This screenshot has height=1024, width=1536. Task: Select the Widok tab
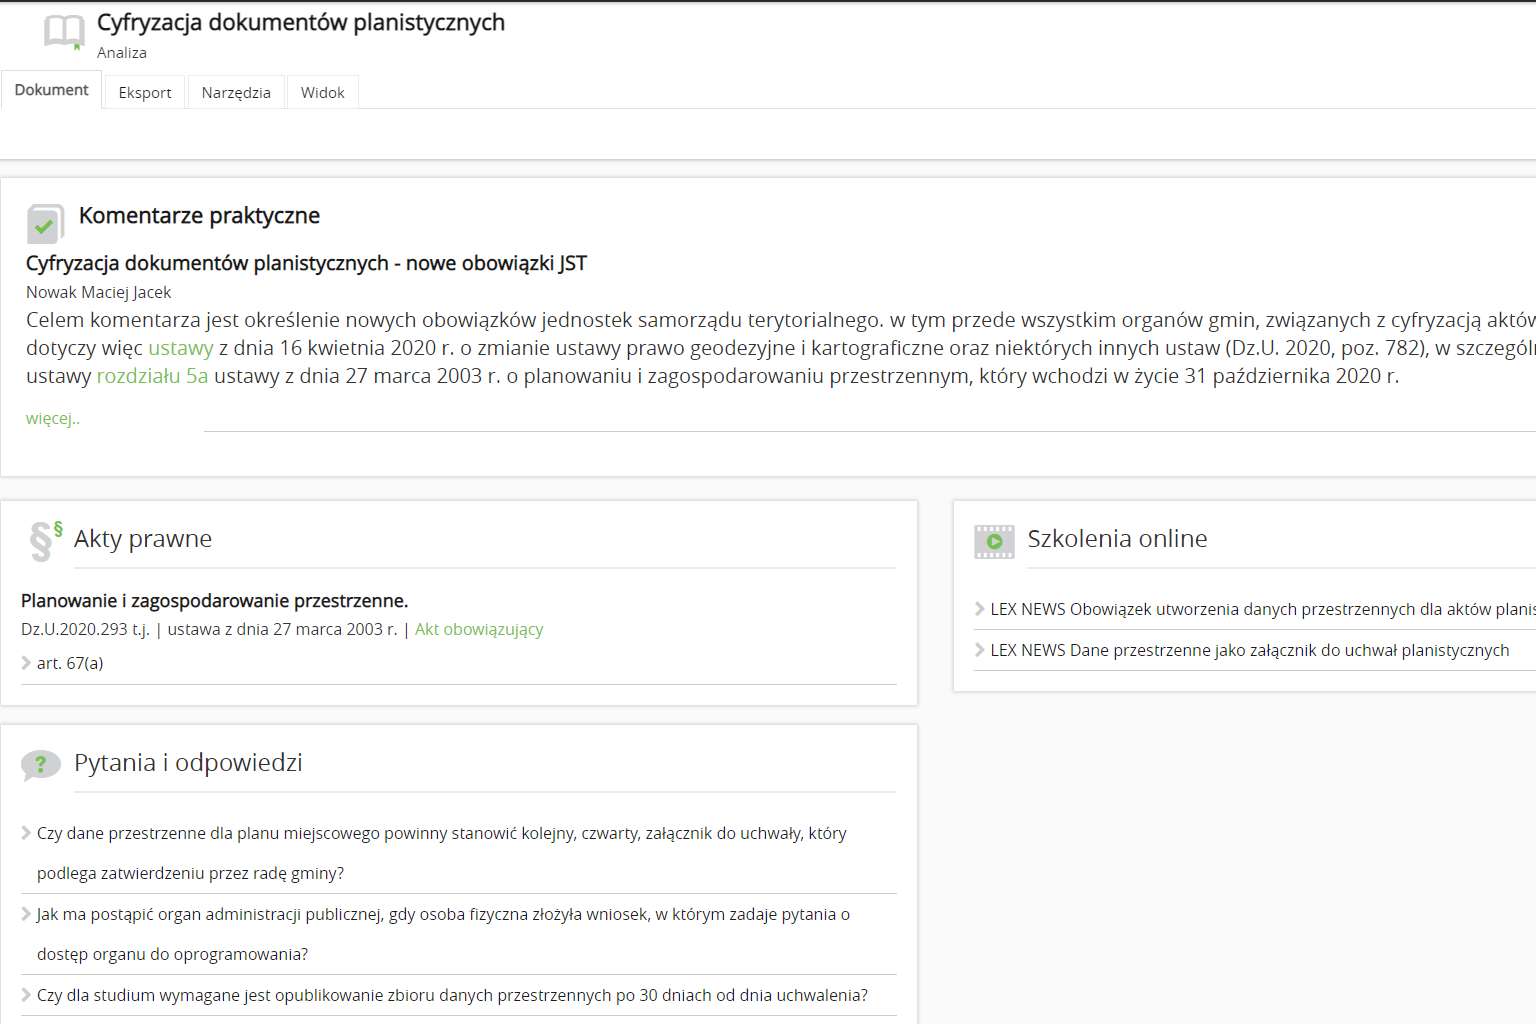(x=322, y=92)
